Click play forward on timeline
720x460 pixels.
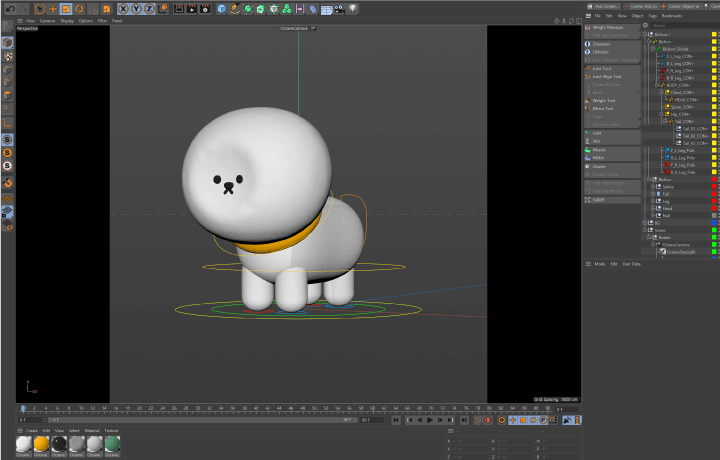430,420
